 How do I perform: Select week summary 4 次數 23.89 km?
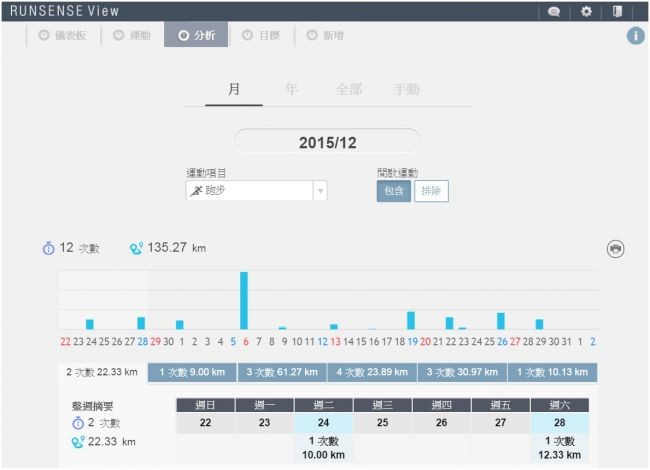click(x=372, y=372)
